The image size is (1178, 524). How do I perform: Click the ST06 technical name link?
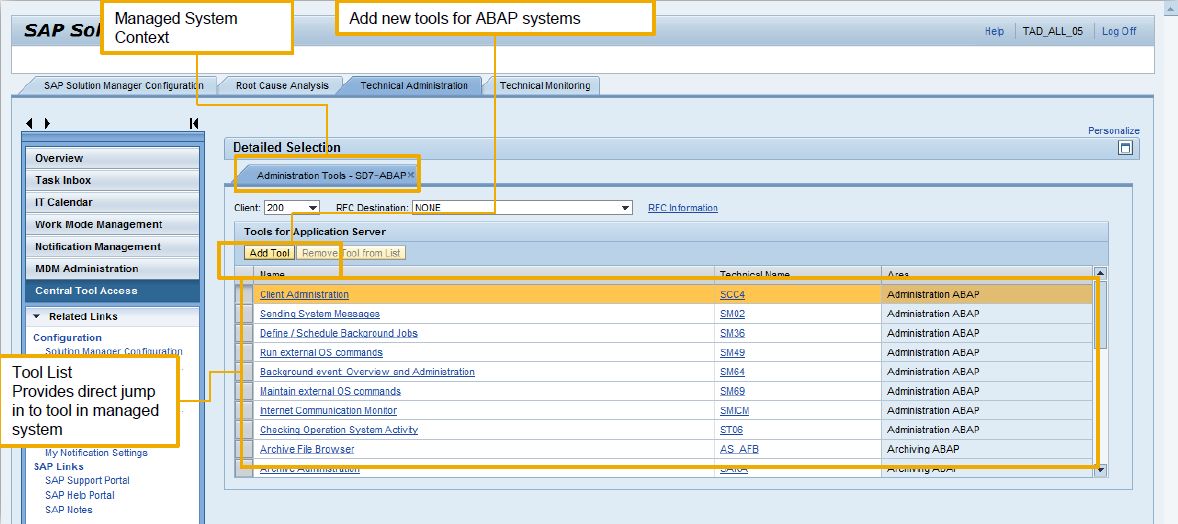(732, 430)
